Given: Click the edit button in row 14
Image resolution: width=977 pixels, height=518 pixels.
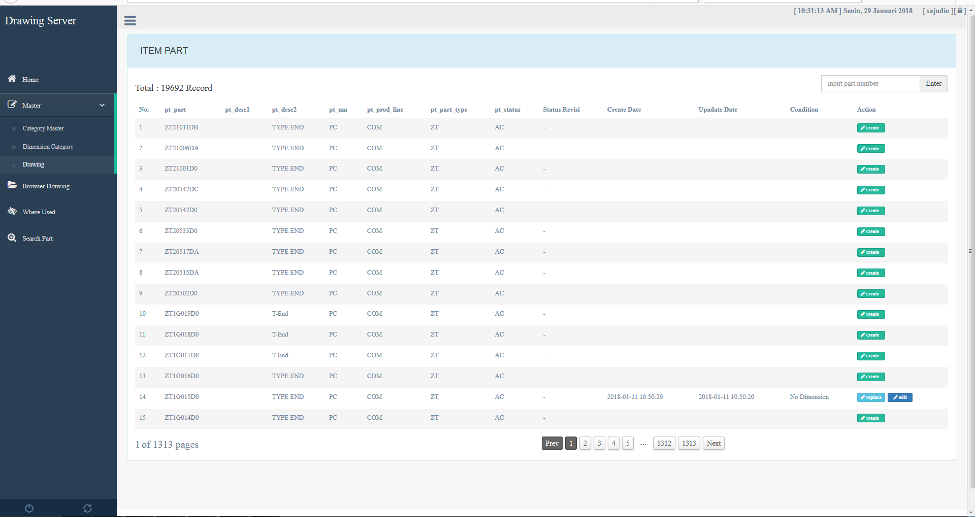Looking at the screenshot, I should [x=900, y=397].
